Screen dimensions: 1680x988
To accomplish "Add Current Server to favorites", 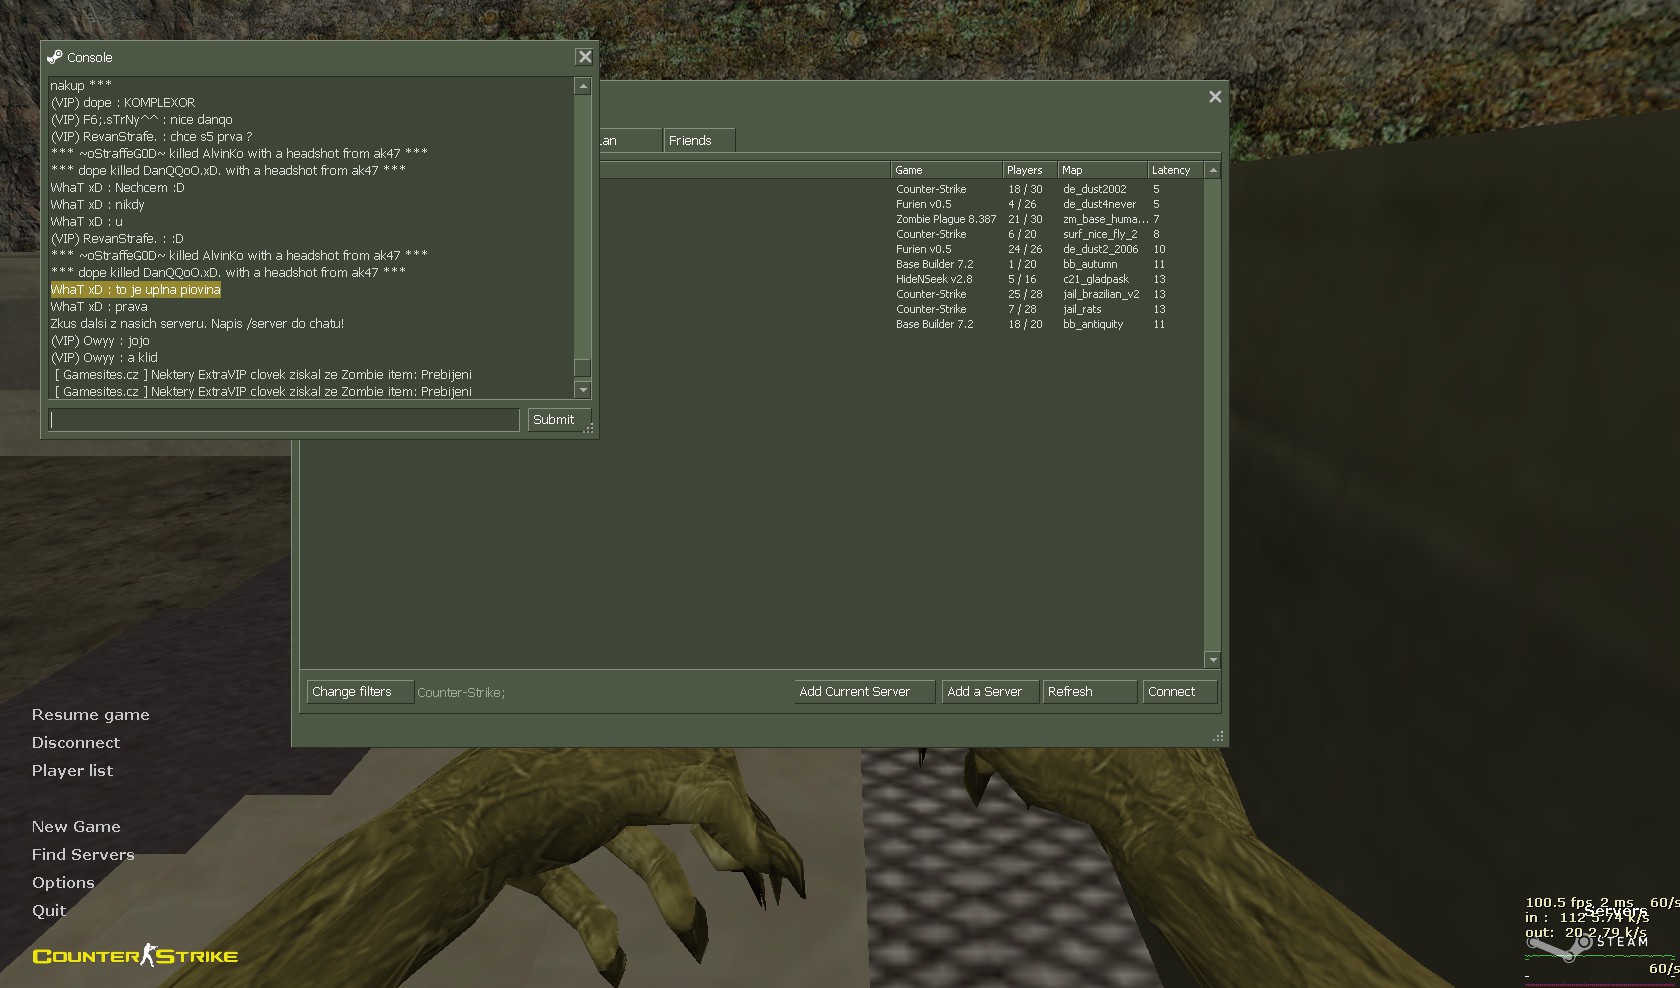I will pos(865,692).
